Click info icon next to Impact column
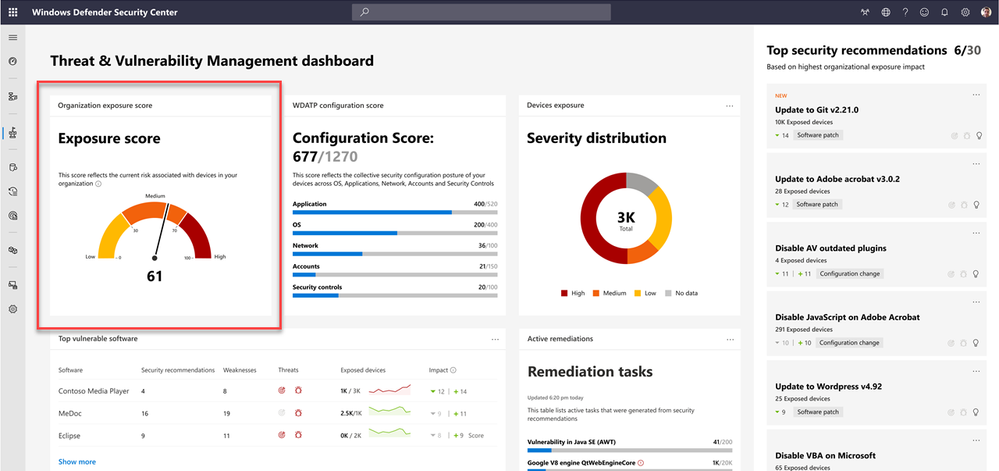This screenshot has height=471, width=999. 453,370
